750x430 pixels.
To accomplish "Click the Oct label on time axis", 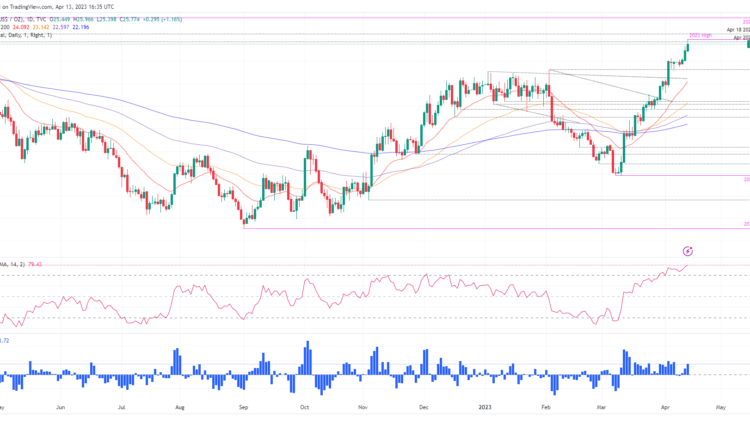I will pyautogui.click(x=303, y=408).
